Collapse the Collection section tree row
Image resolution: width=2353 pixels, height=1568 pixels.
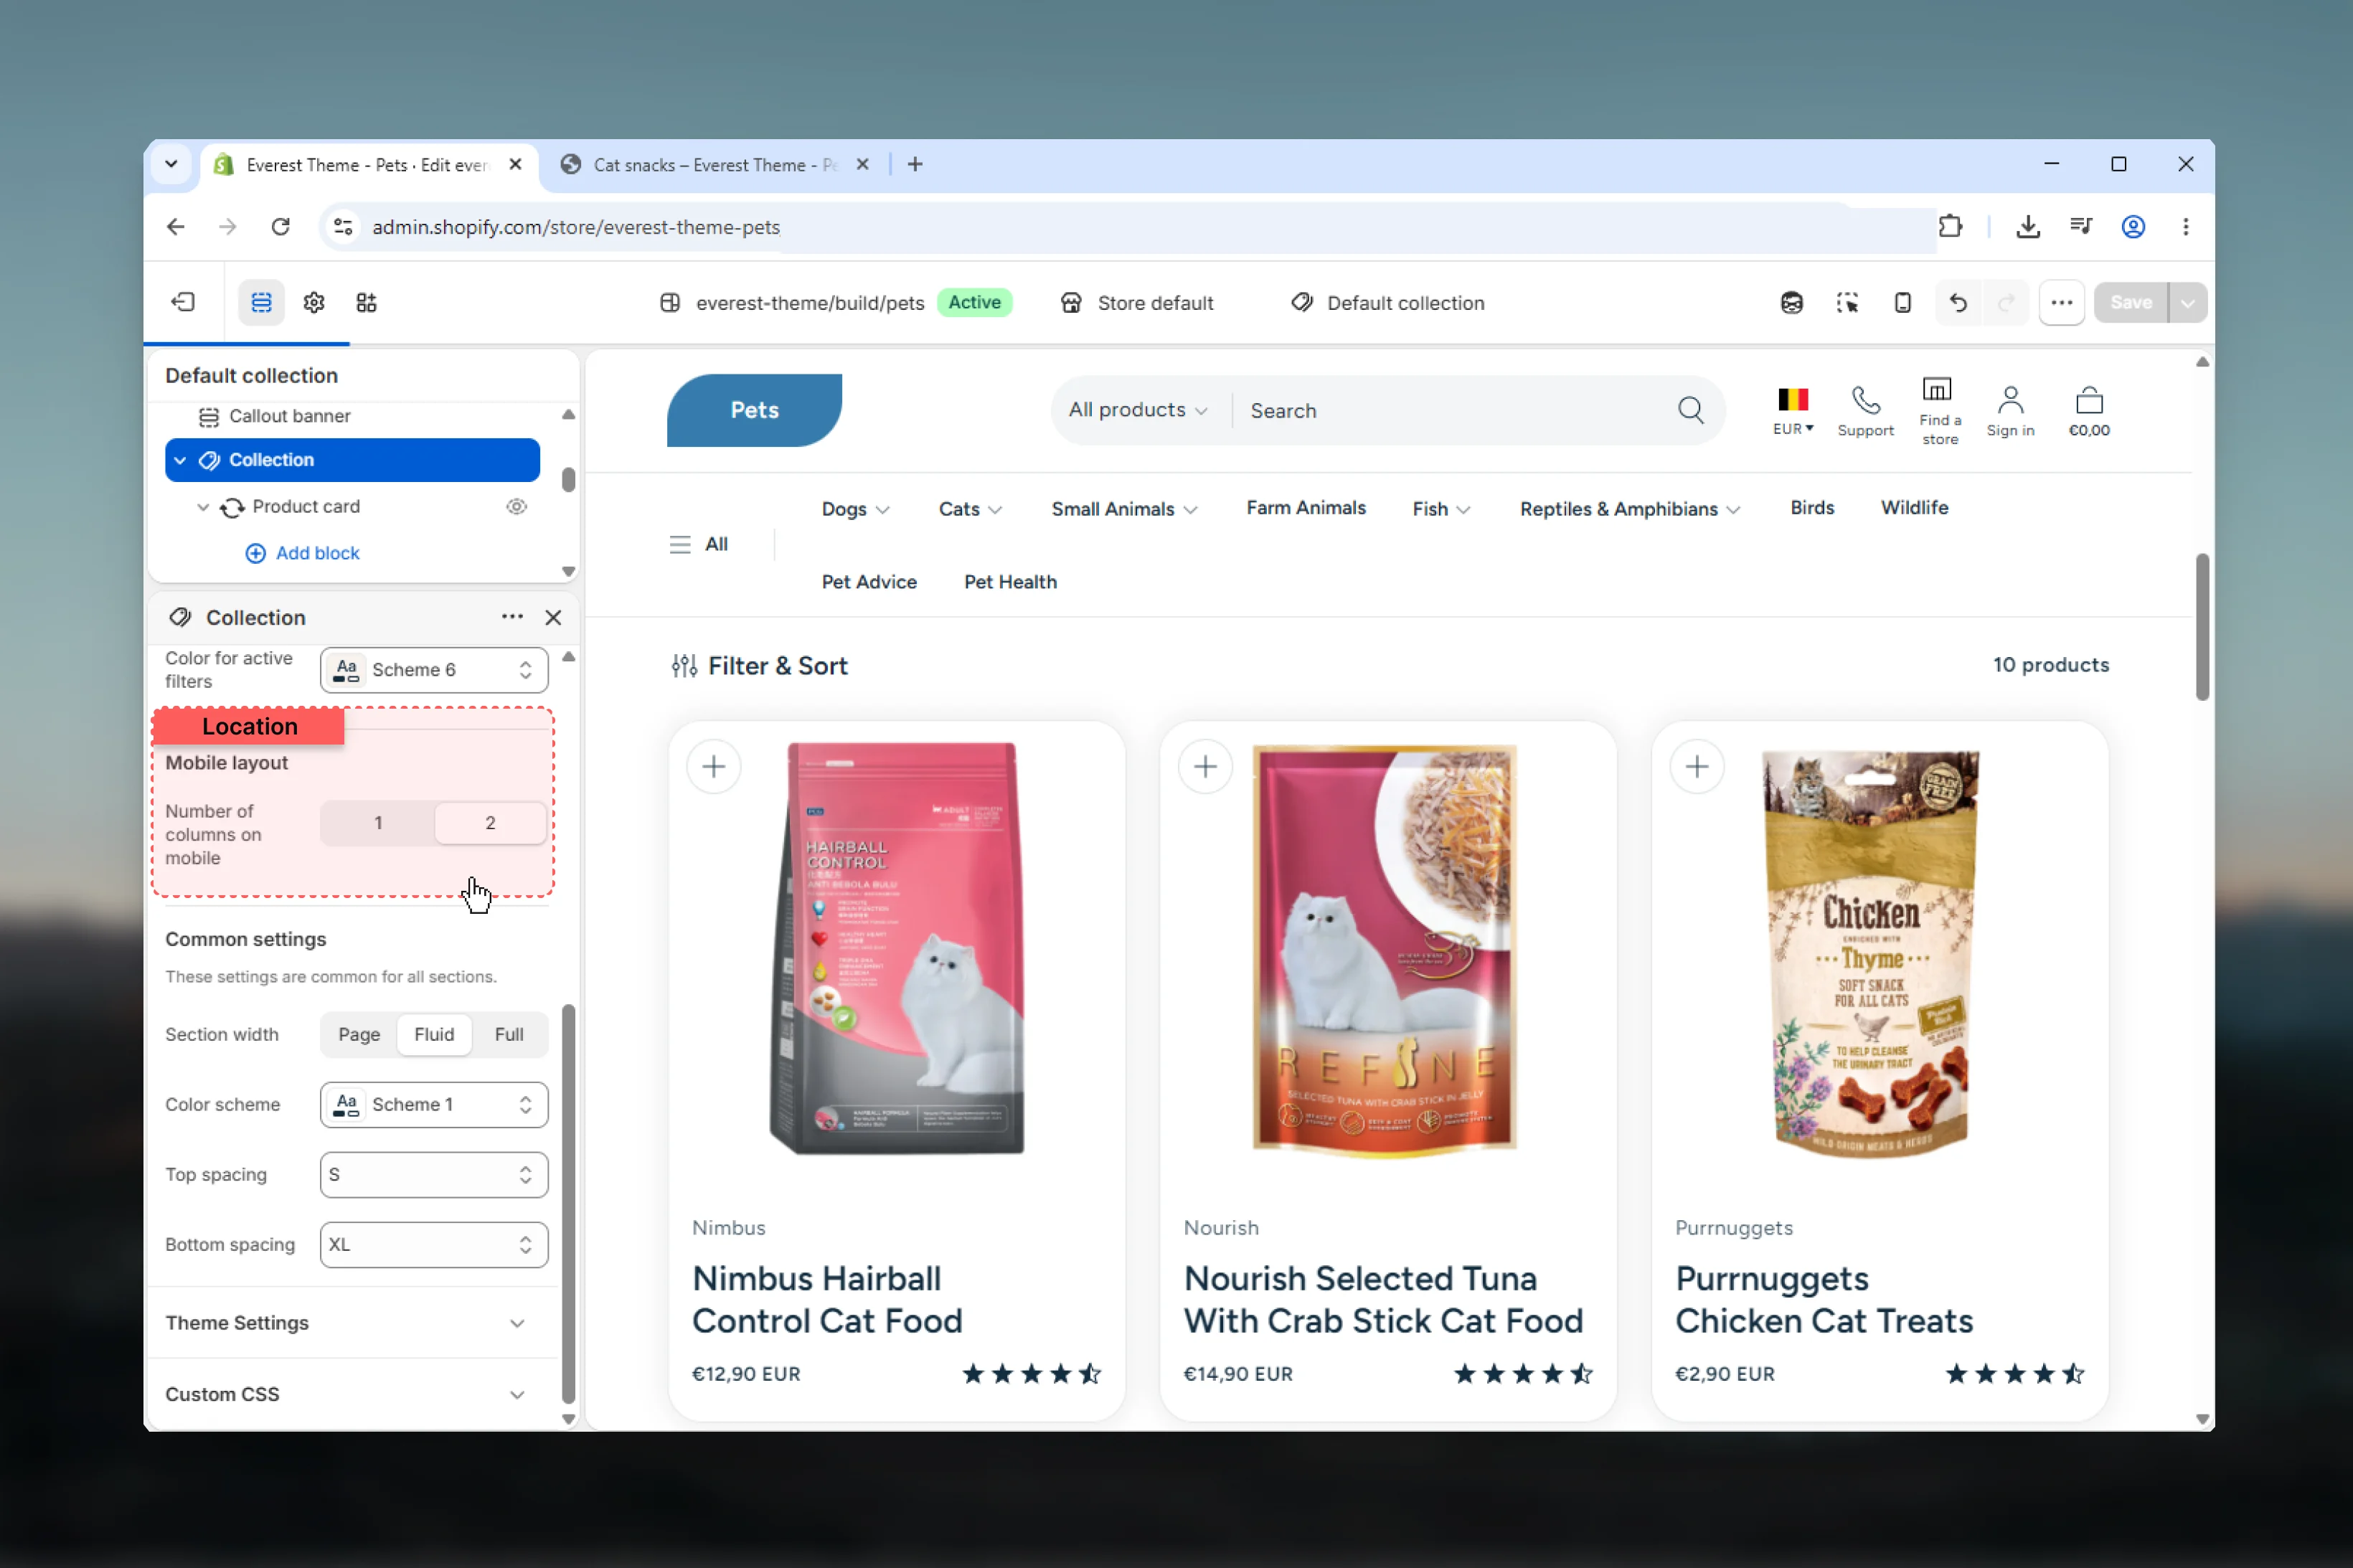[x=180, y=460]
